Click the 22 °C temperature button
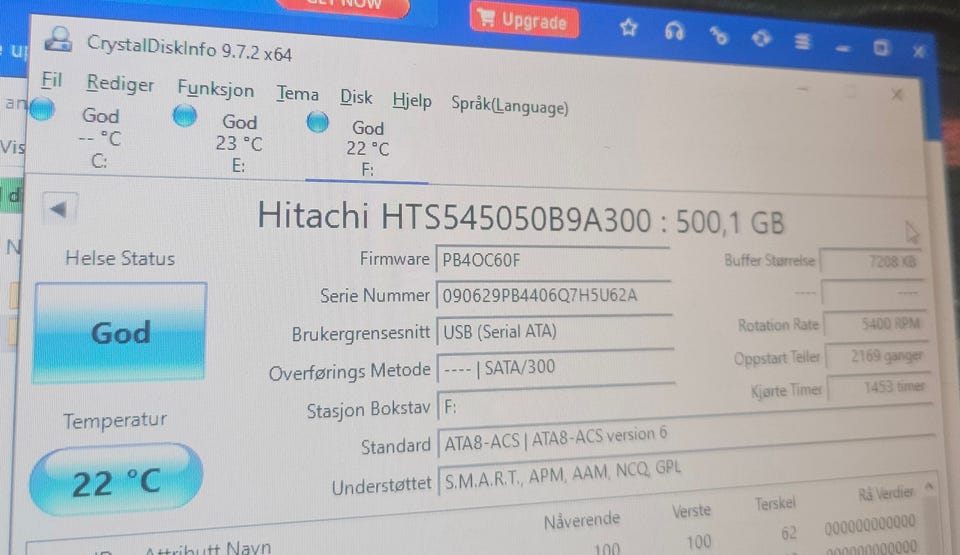960x555 pixels. point(116,480)
